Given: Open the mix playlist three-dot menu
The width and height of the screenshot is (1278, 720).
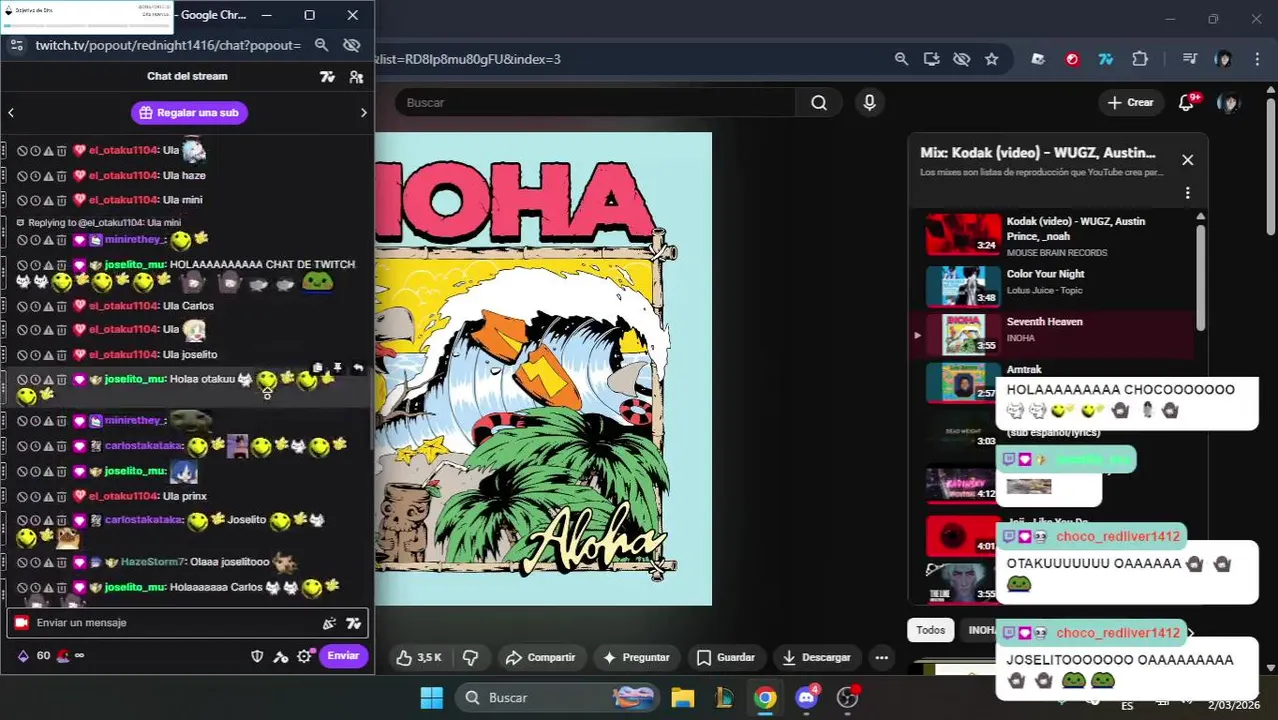Looking at the screenshot, I should click(1187, 193).
